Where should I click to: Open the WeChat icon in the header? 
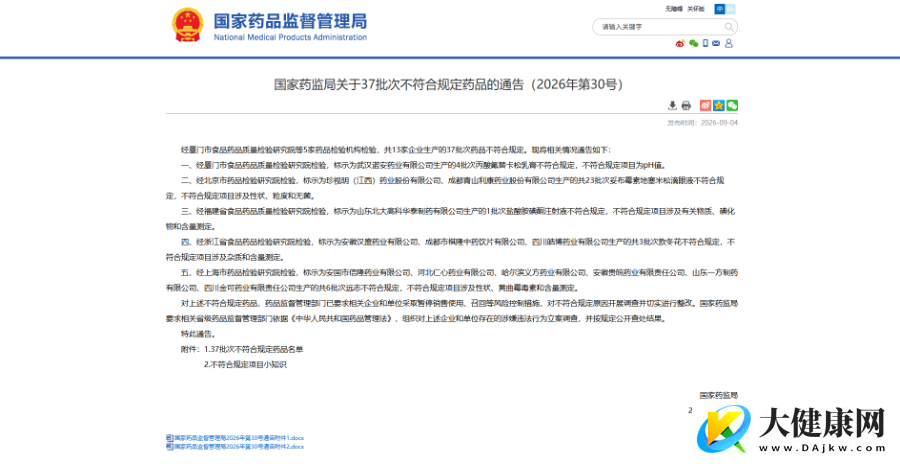click(693, 44)
